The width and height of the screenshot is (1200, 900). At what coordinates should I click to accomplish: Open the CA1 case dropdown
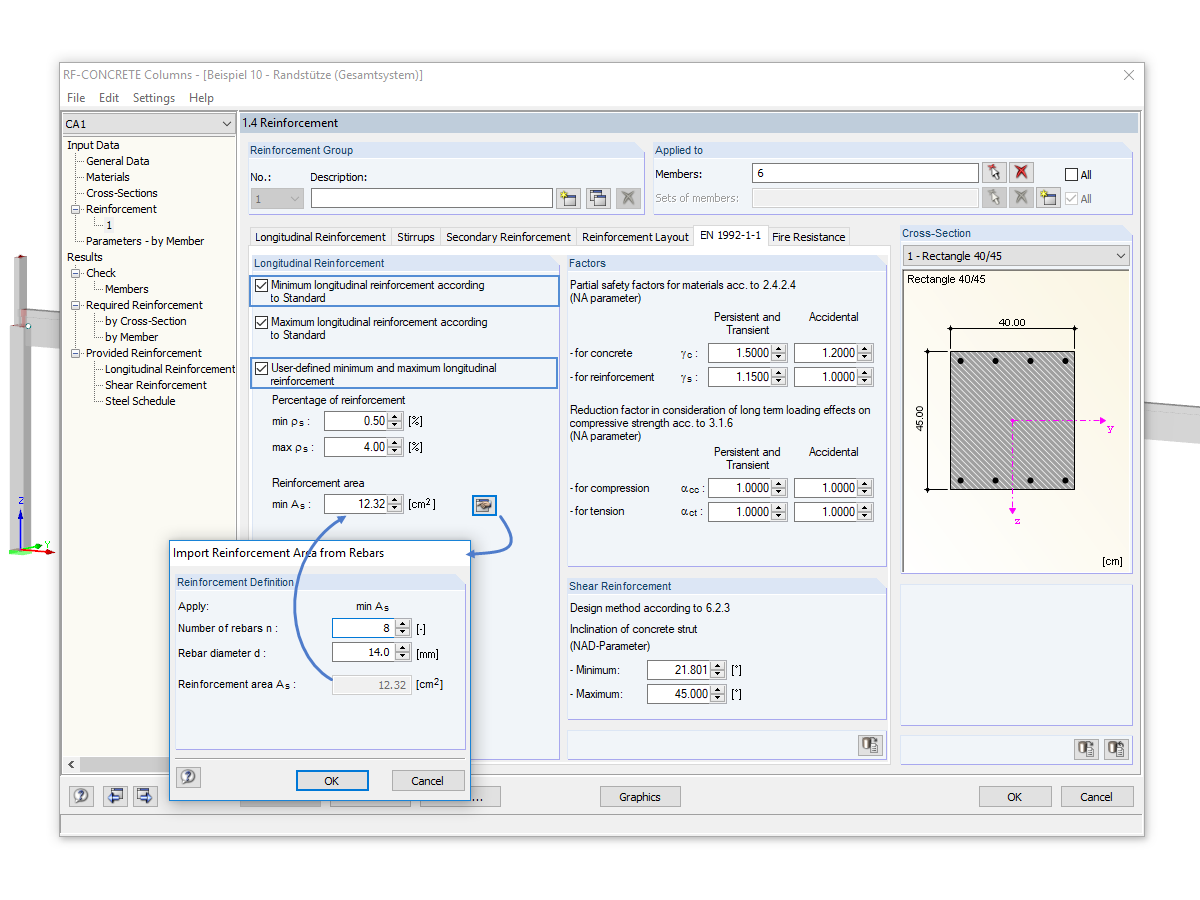226,123
